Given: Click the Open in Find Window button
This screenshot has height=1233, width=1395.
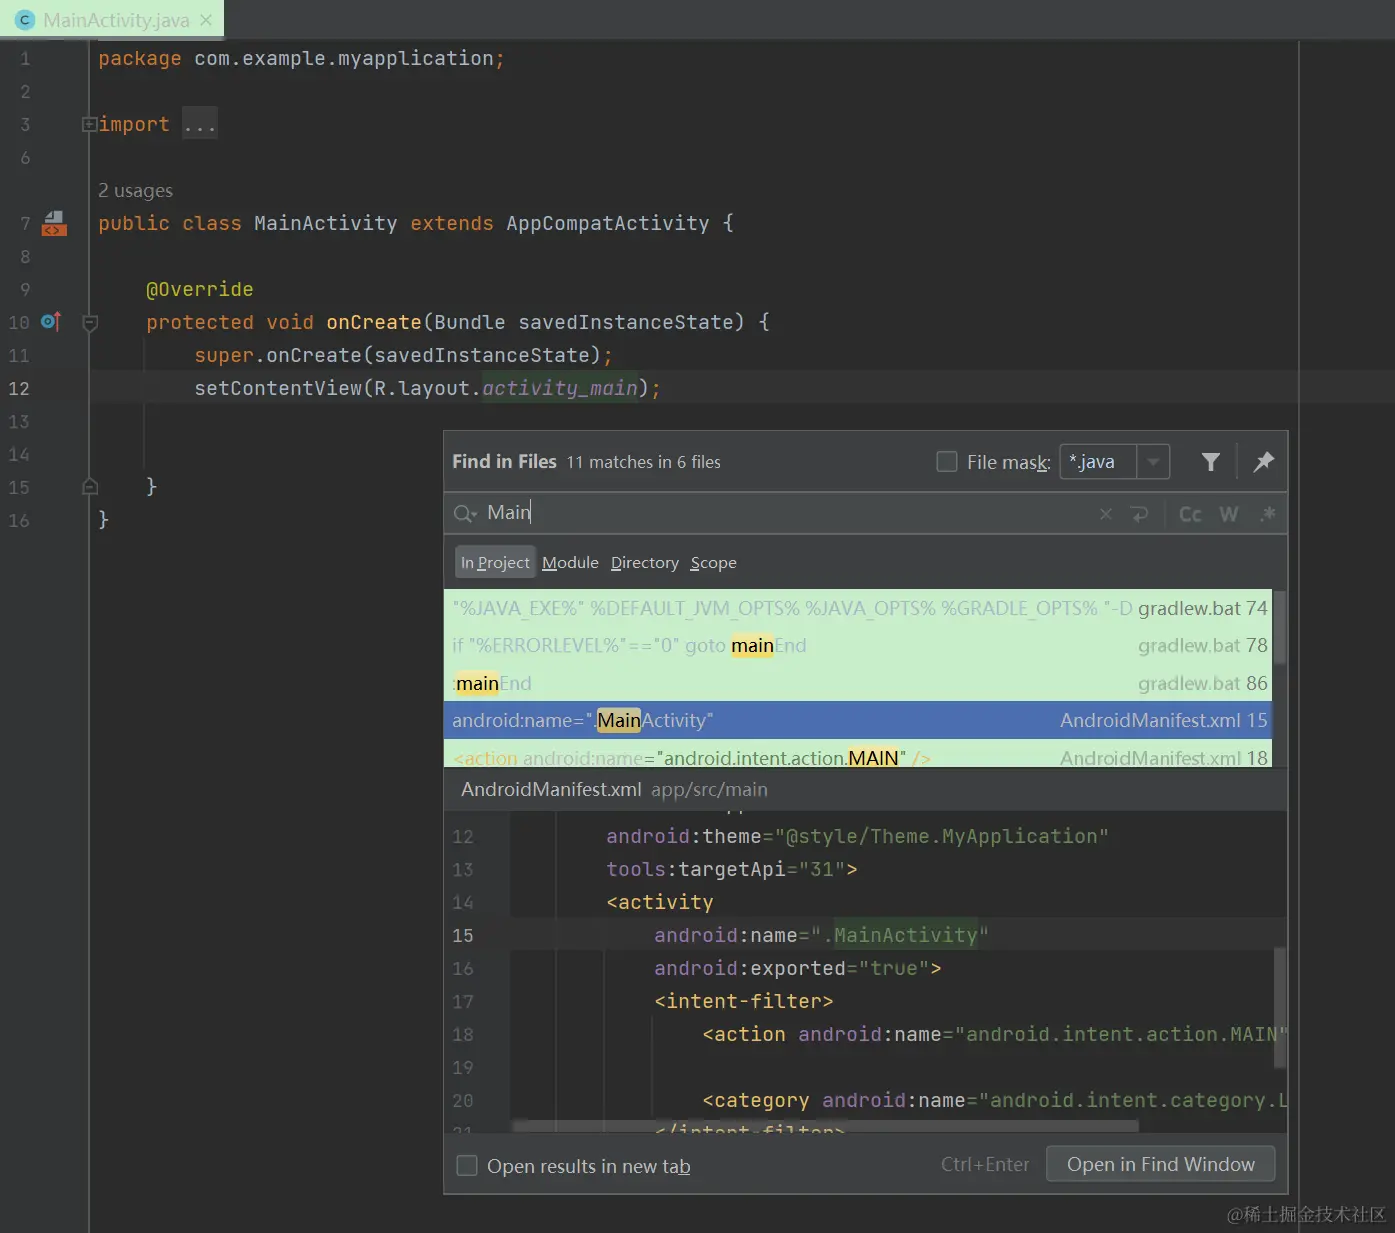Looking at the screenshot, I should point(1160,1164).
